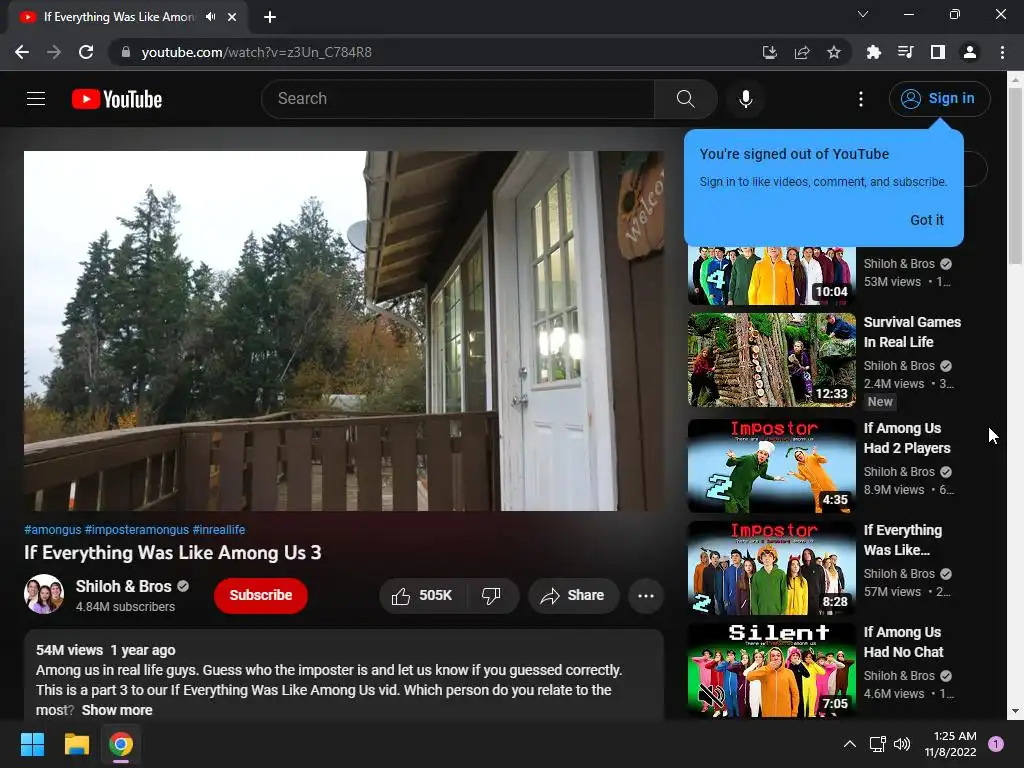Toggle Chrome side panel
The height and width of the screenshot is (768, 1024).
pos(938,52)
